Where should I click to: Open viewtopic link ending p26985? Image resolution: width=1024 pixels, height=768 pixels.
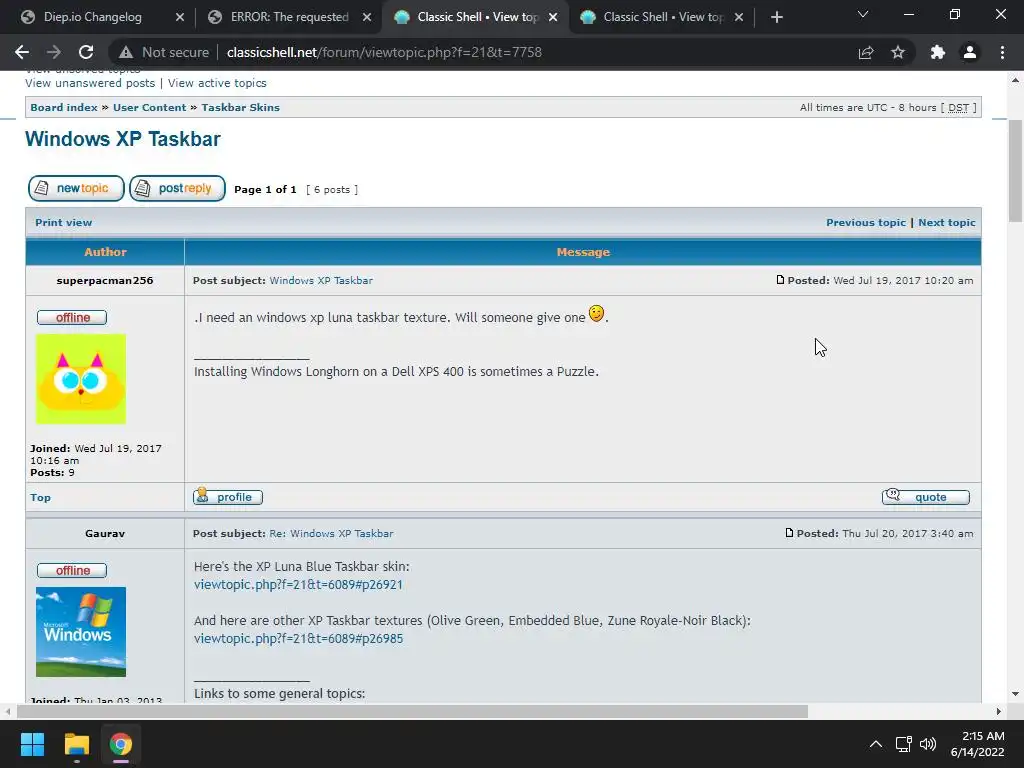(x=298, y=639)
